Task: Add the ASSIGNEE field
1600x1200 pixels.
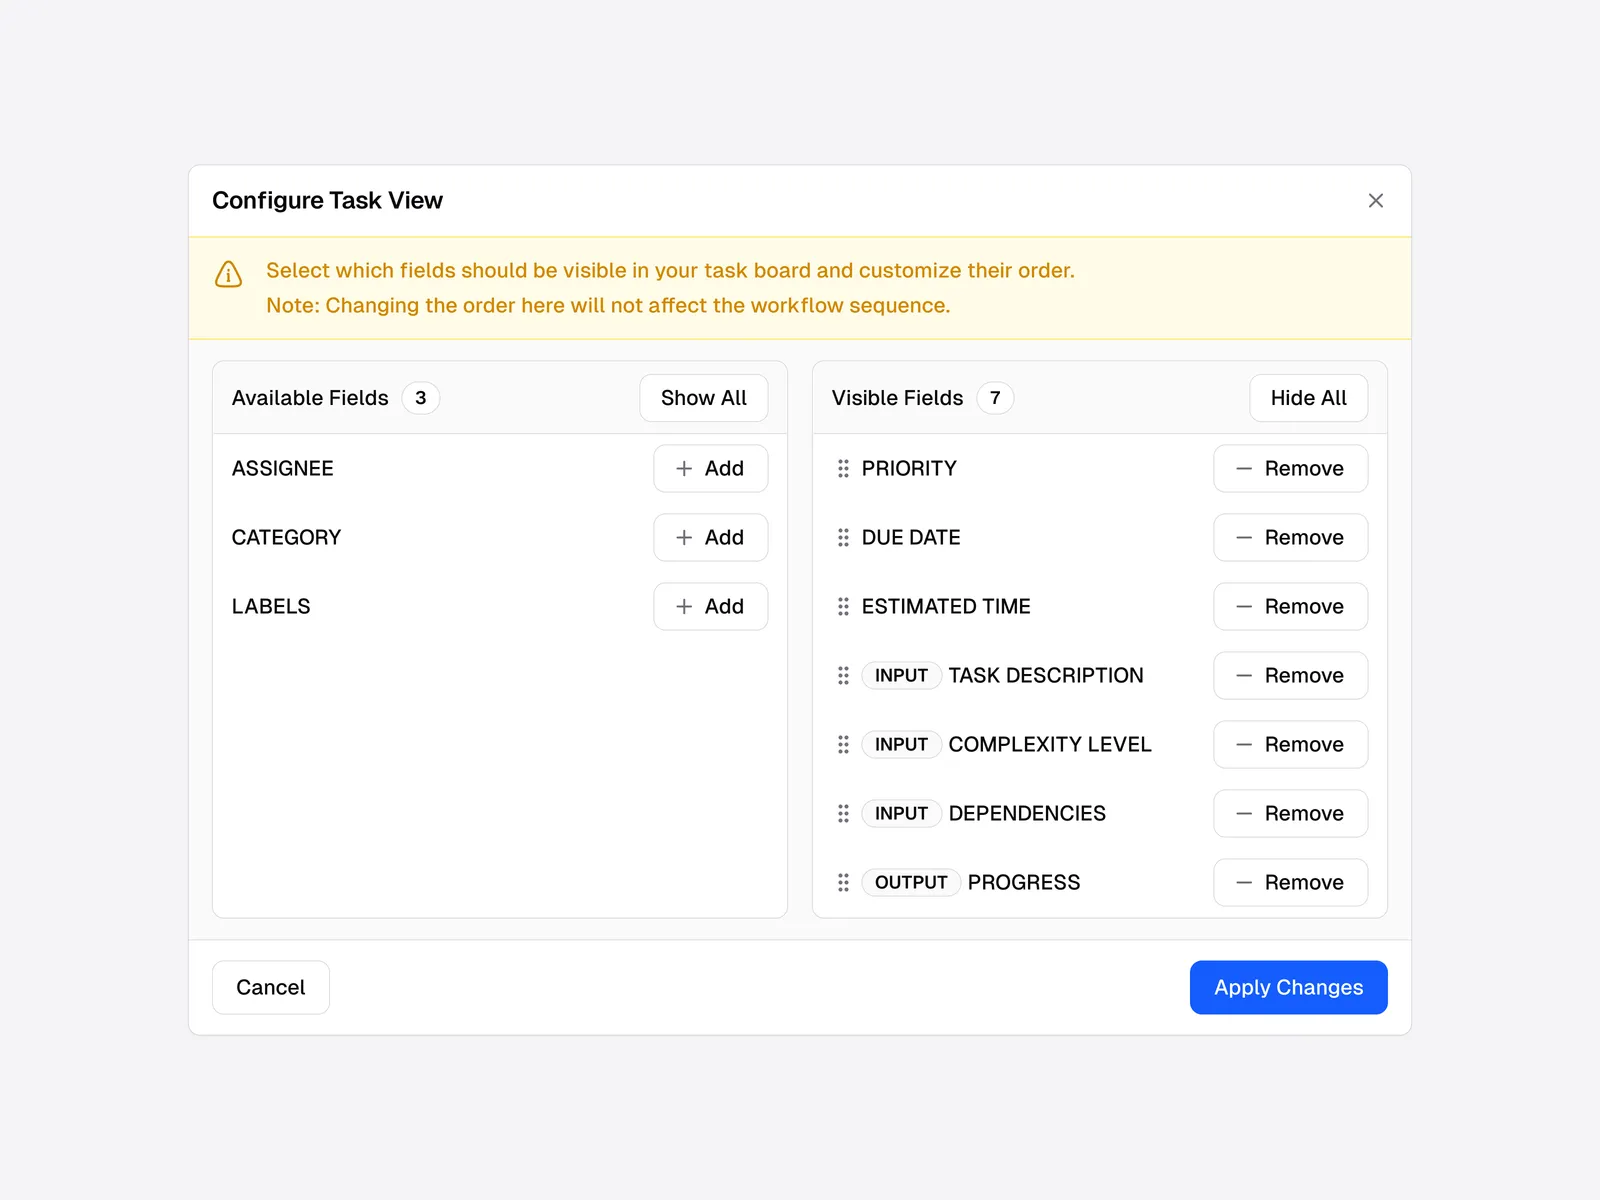Action: point(710,468)
